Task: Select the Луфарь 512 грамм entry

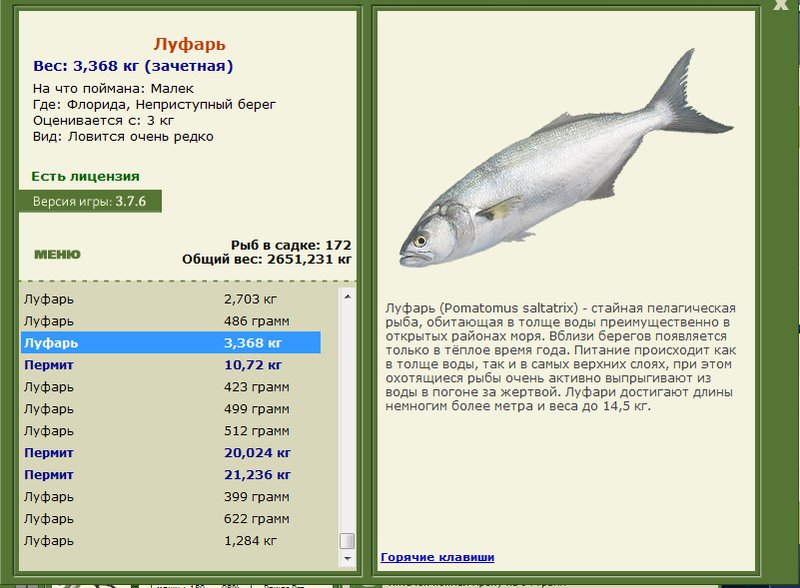Action: coord(171,431)
